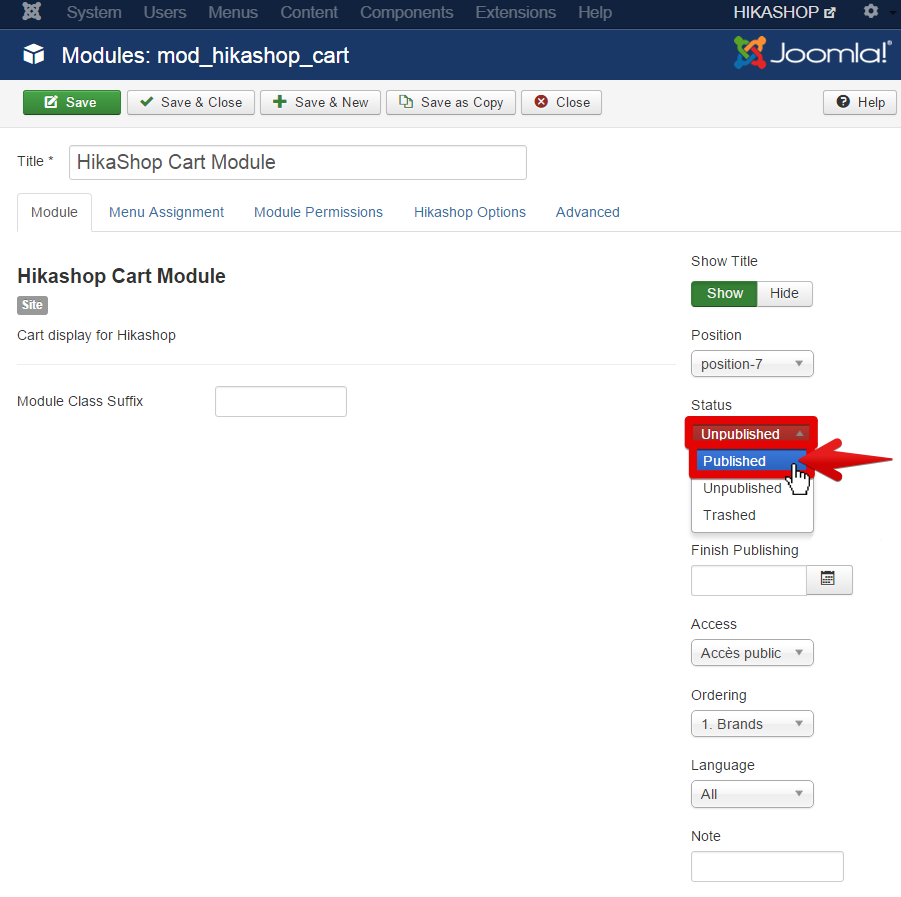This screenshot has width=901, height=897.
Task: Open the Ordering dropdown 1. Brands
Action: [x=752, y=723]
